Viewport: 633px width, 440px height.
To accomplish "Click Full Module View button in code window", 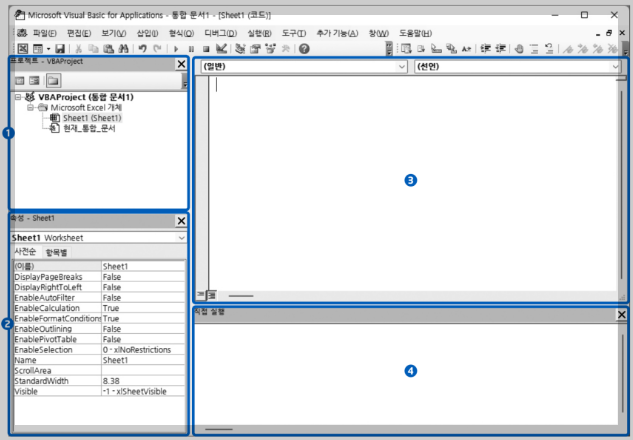I will (x=212, y=295).
